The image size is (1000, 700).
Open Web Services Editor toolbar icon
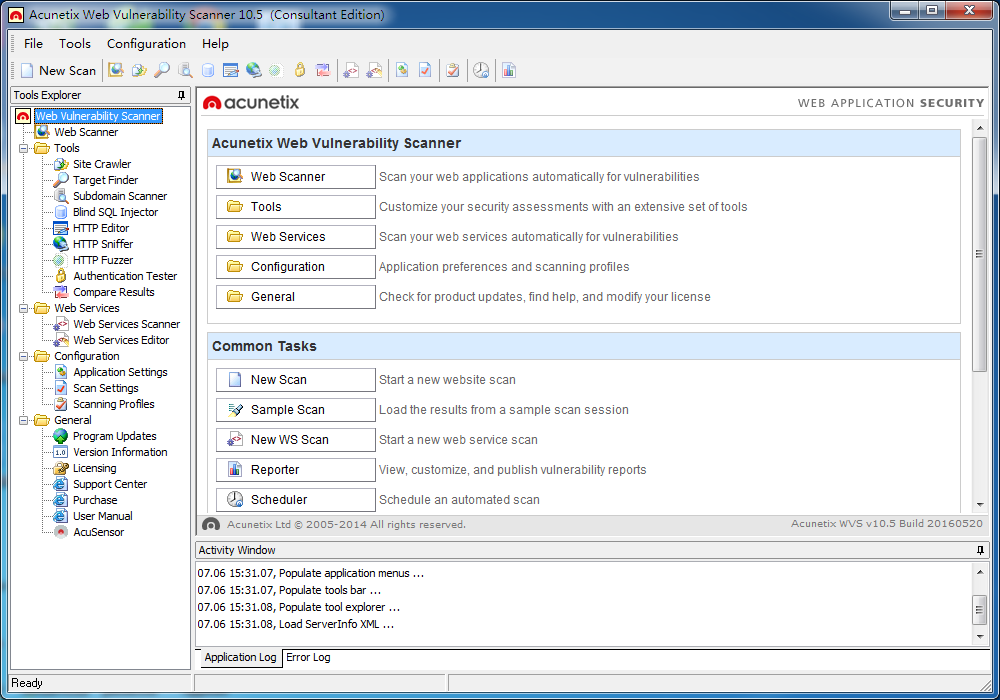coord(374,70)
